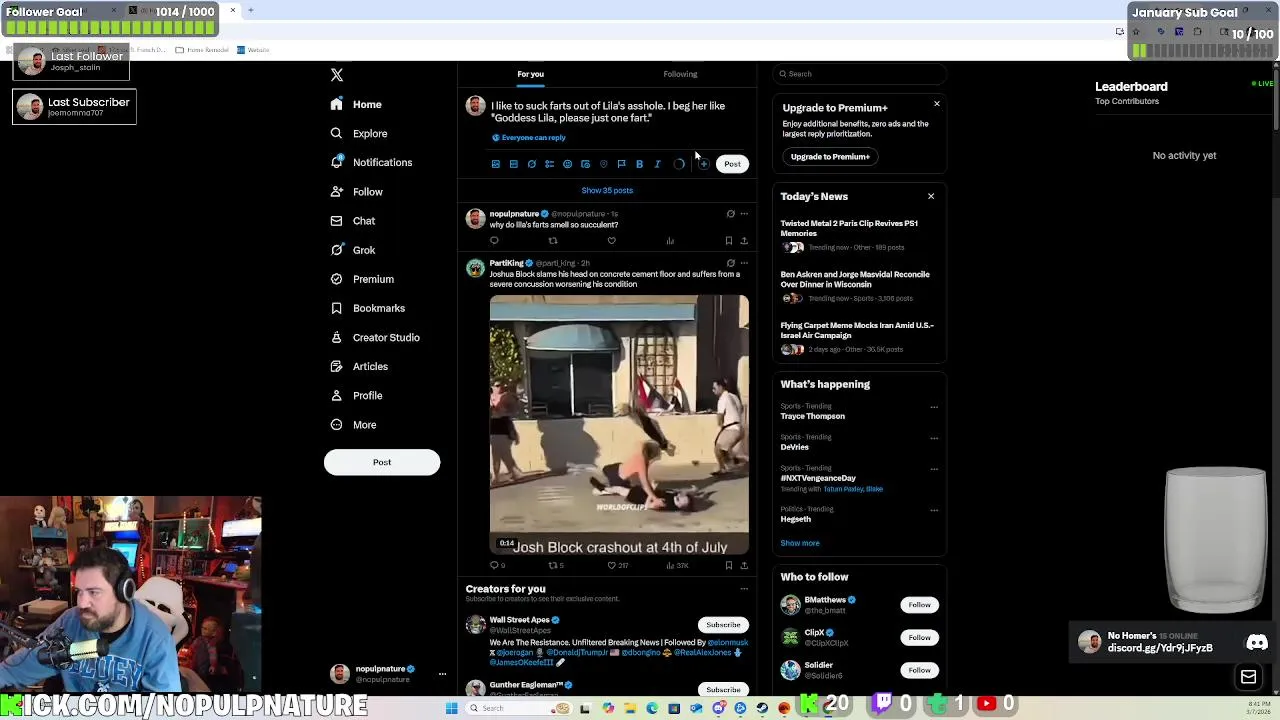Open Windows Start menu
The image size is (1280, 720).
click(451, 708)
